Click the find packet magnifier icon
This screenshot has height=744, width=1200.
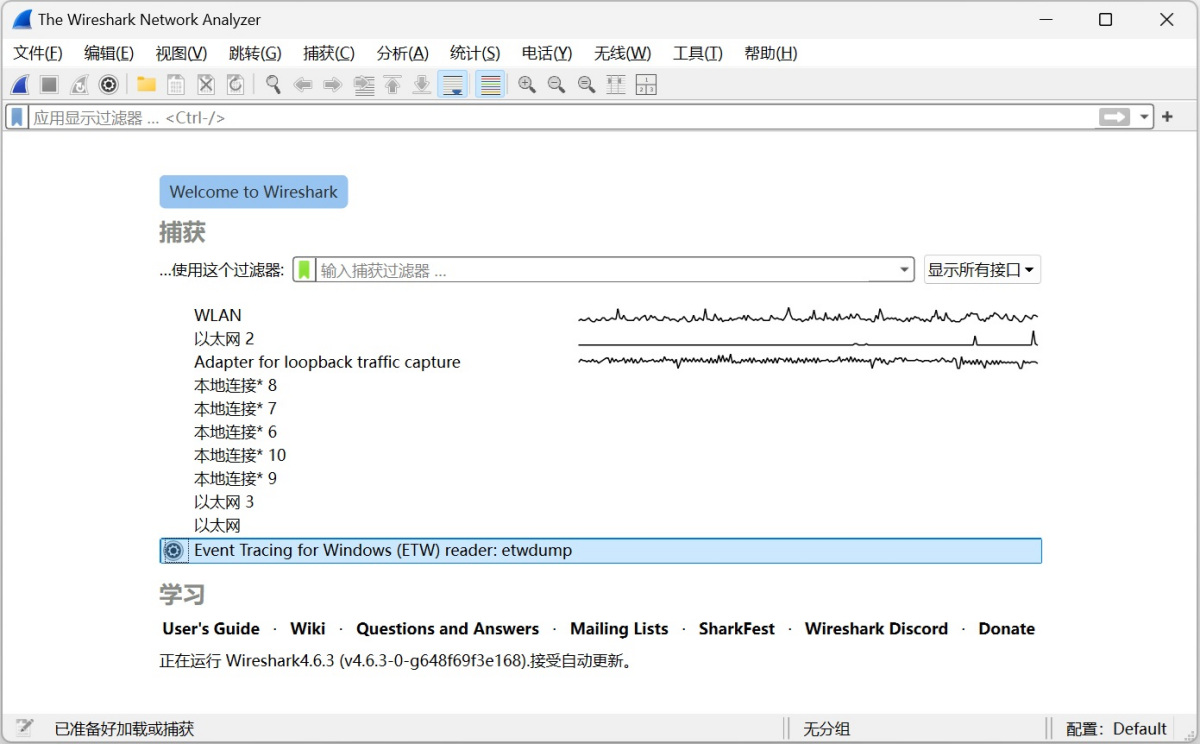pyautogui.click(x=272, y=85)
